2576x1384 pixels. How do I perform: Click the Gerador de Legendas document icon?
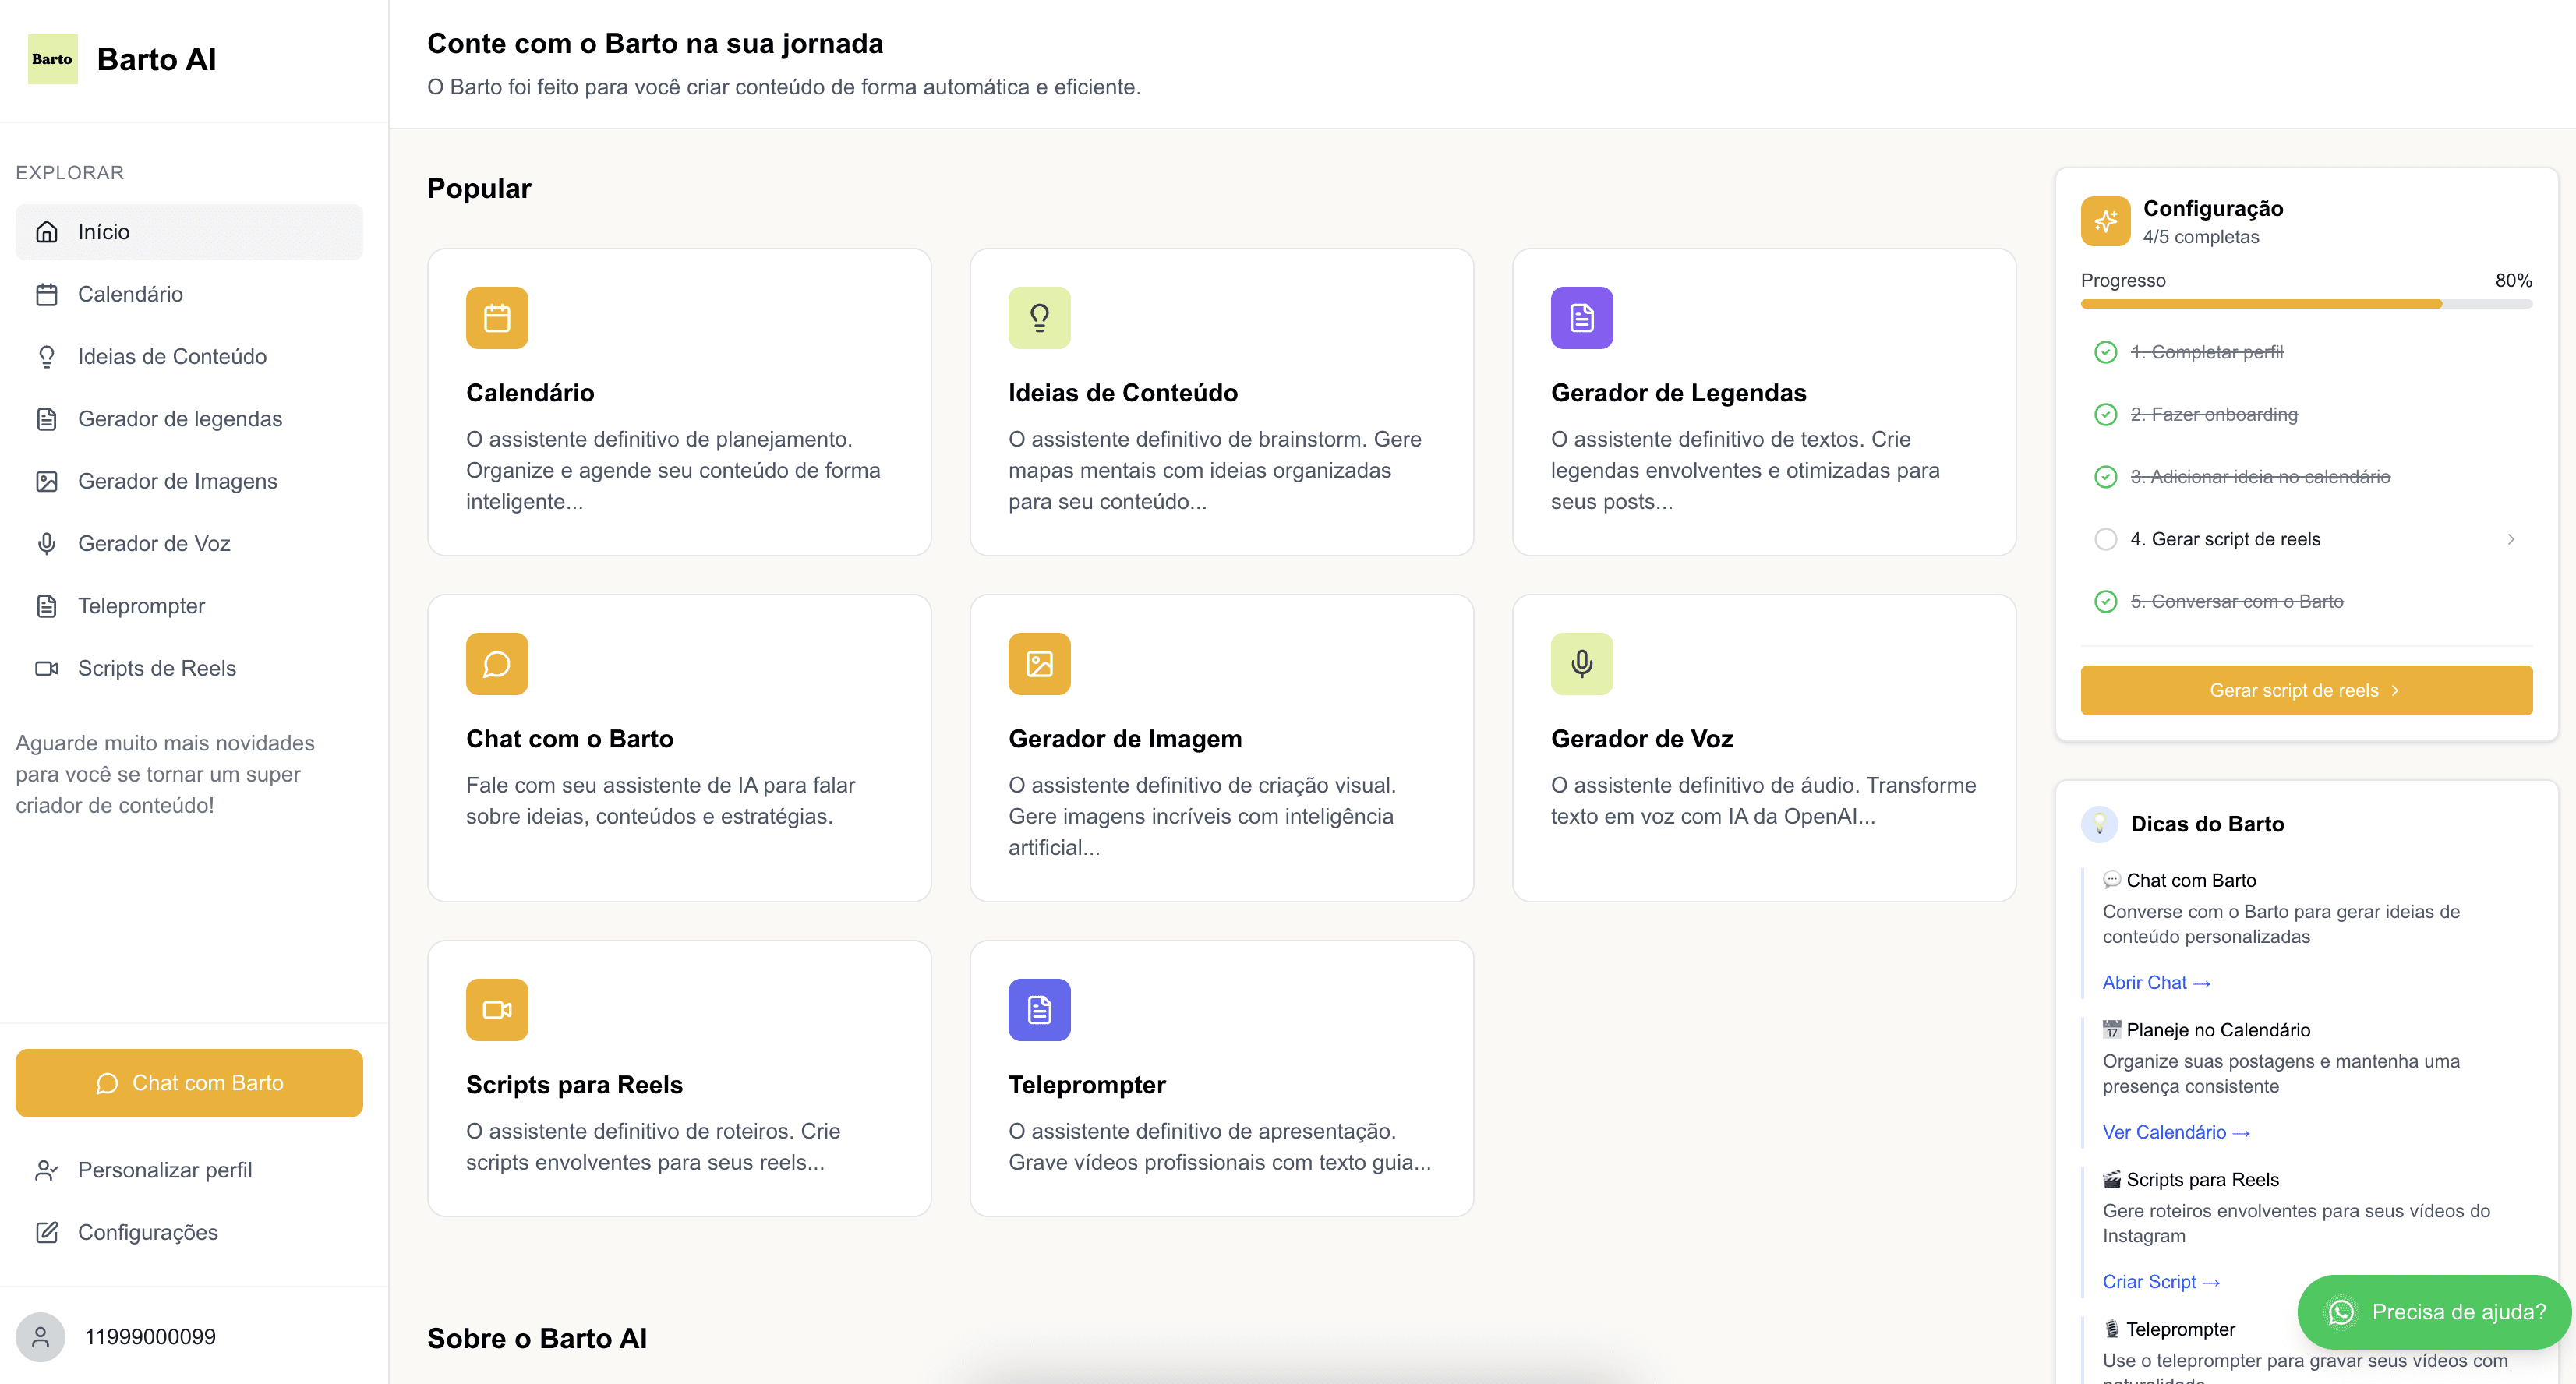pos(1581,318)
